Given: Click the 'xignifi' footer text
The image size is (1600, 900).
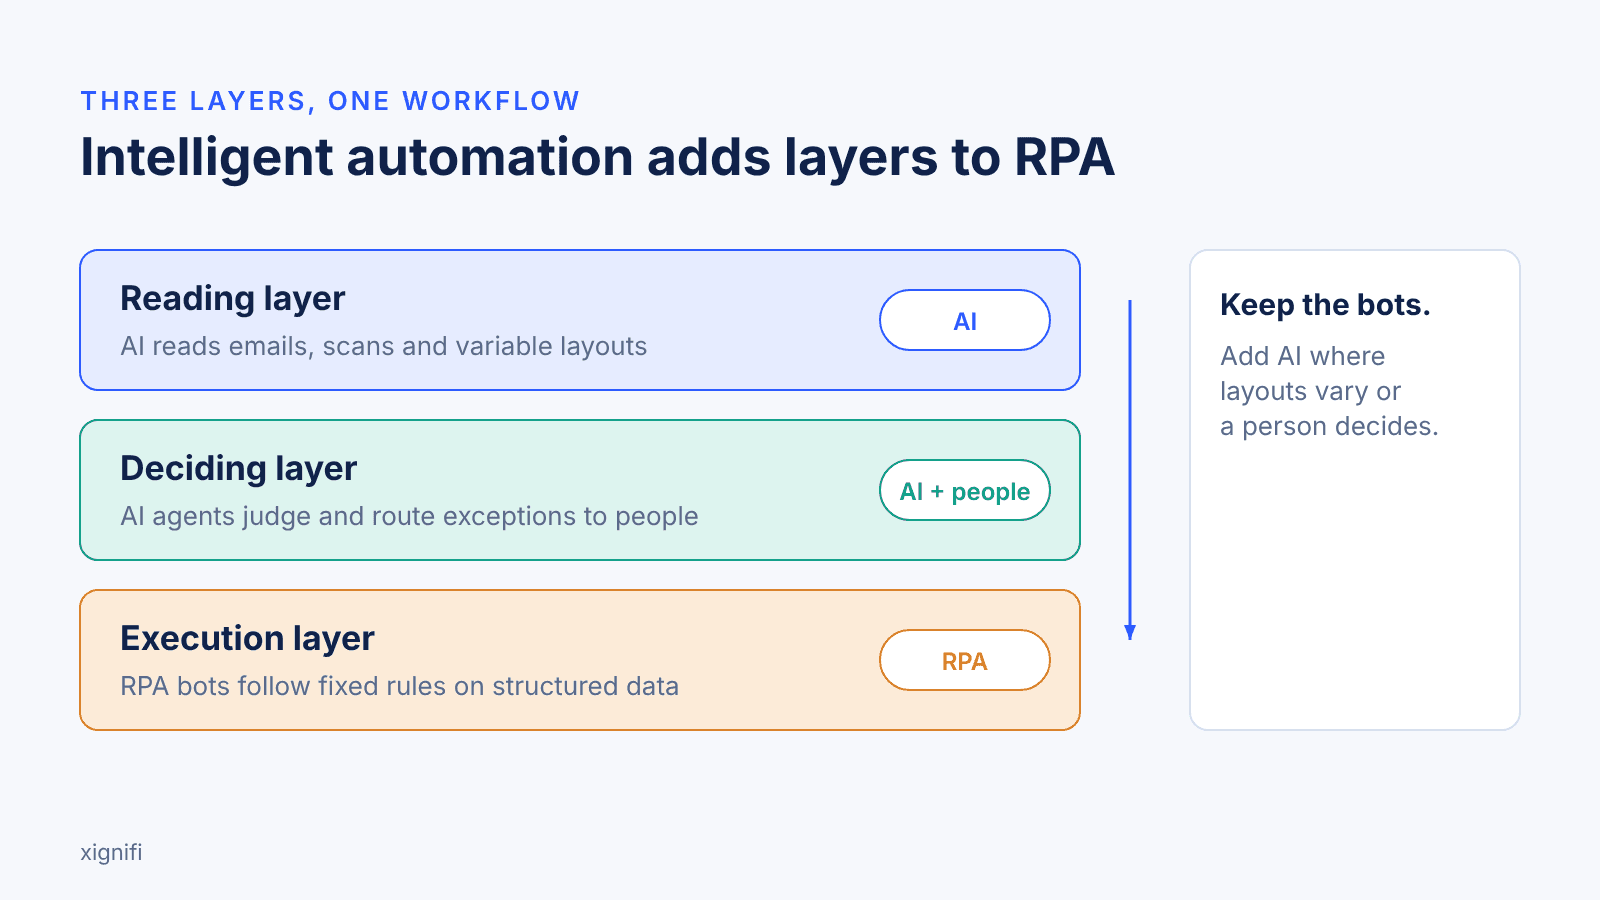Looking at the screenshot, I should 111,853.
